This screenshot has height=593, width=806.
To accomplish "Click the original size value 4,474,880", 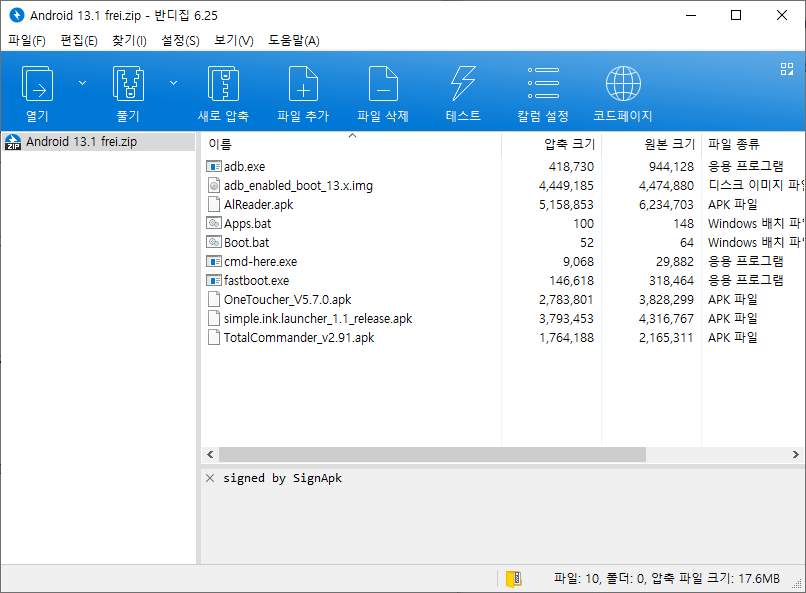I will (x=666, y=186).
